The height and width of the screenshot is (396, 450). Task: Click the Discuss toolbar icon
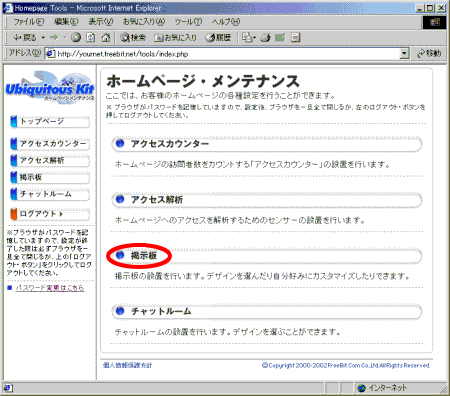click(295, 38)
